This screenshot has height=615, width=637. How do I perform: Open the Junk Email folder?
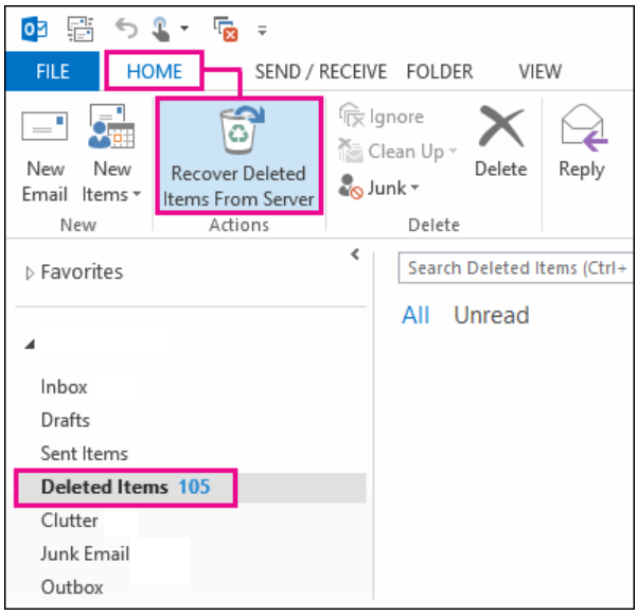click(85, 554)
